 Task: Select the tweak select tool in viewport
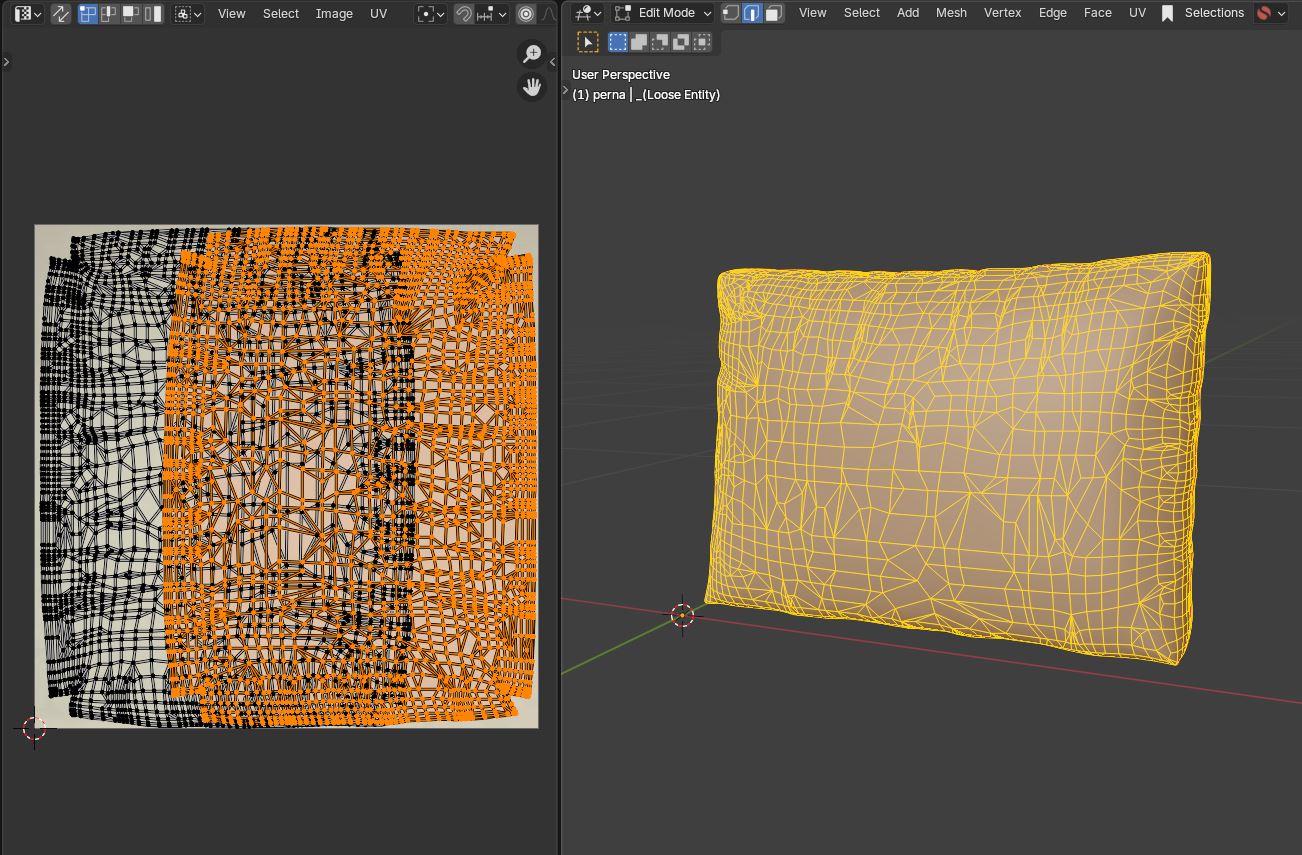pyautogui.click(x=588, y=42)
